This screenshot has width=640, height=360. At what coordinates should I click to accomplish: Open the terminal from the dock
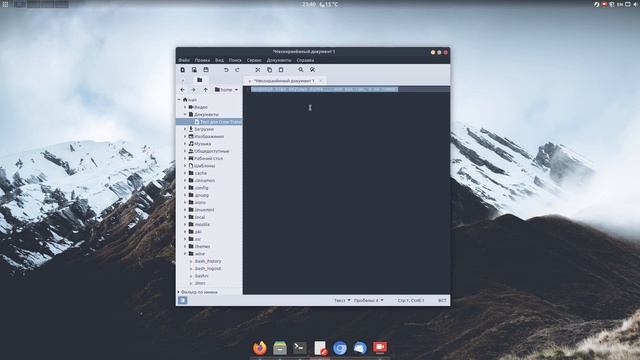[300, 348]
